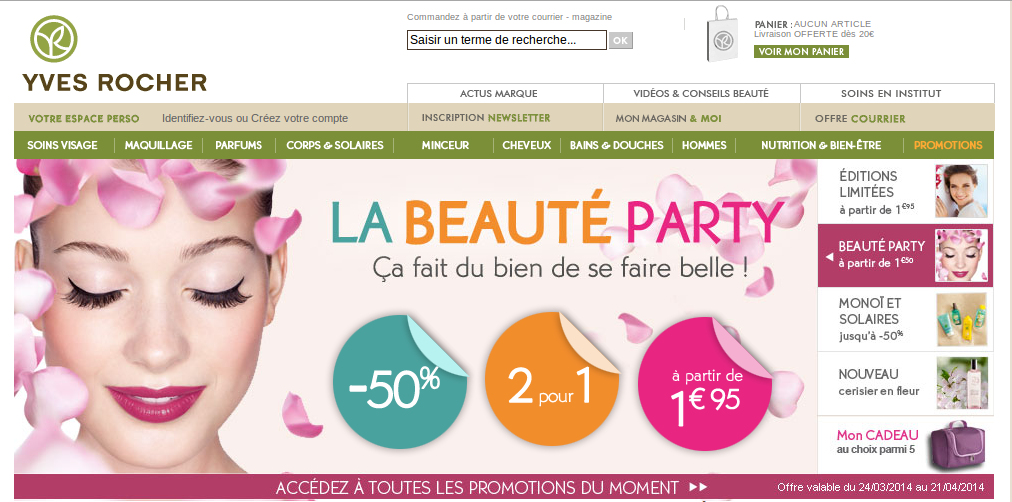Image resolution: width=1012 pixels, height=502 pixels.
Task: Click the shopping bag basket icon
Action: (722, 34)
